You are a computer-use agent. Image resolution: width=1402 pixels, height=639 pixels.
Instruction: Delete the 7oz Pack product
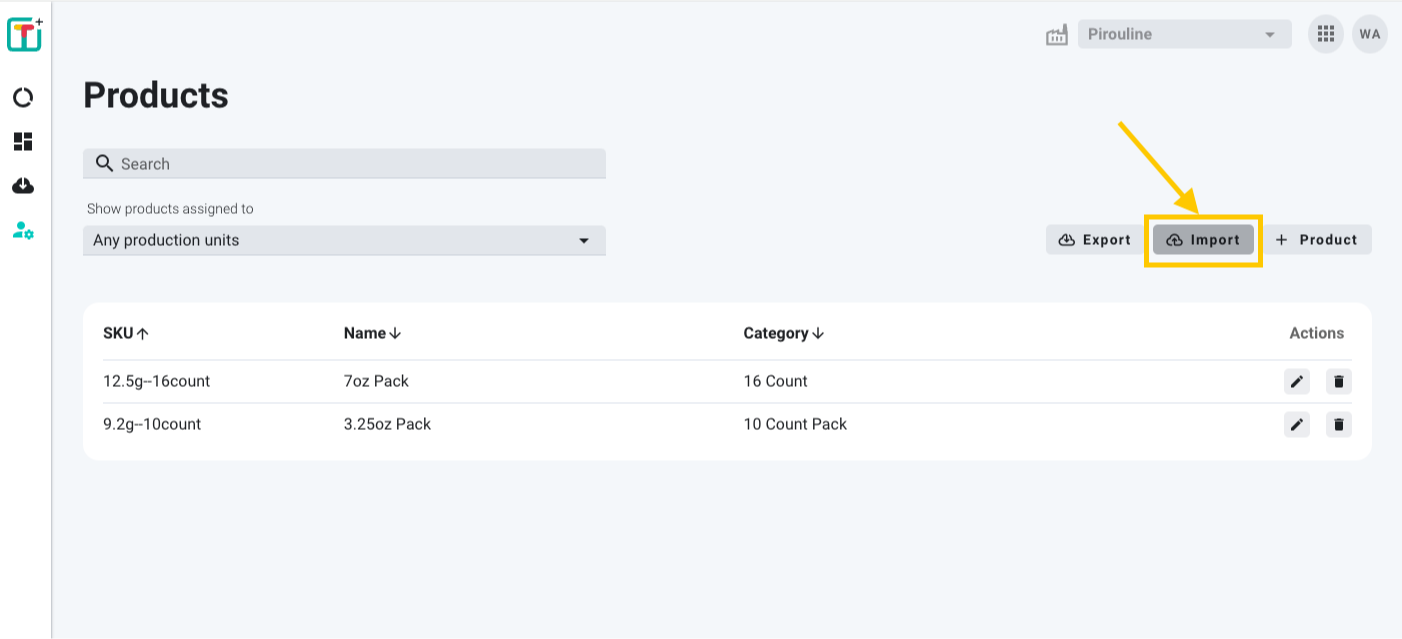point(1339,381)
